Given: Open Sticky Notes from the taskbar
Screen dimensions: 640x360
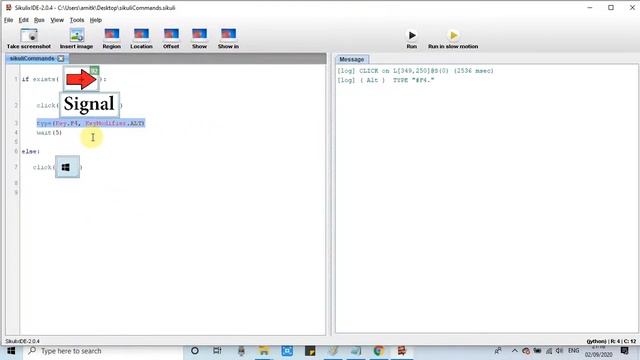Looking at the screenshot, I should click(x=310, y=351).
